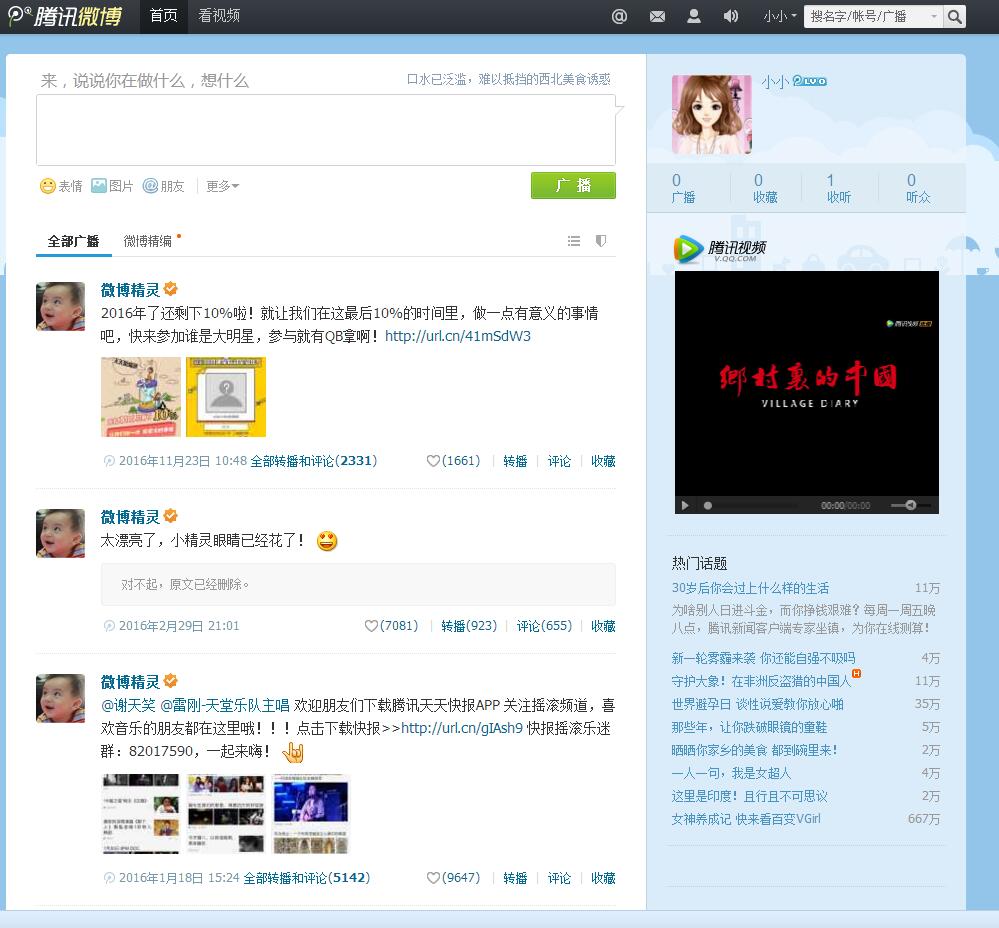
Task: Focus the 搜名字/帐号/广播 search field
Action: point(868,17)
